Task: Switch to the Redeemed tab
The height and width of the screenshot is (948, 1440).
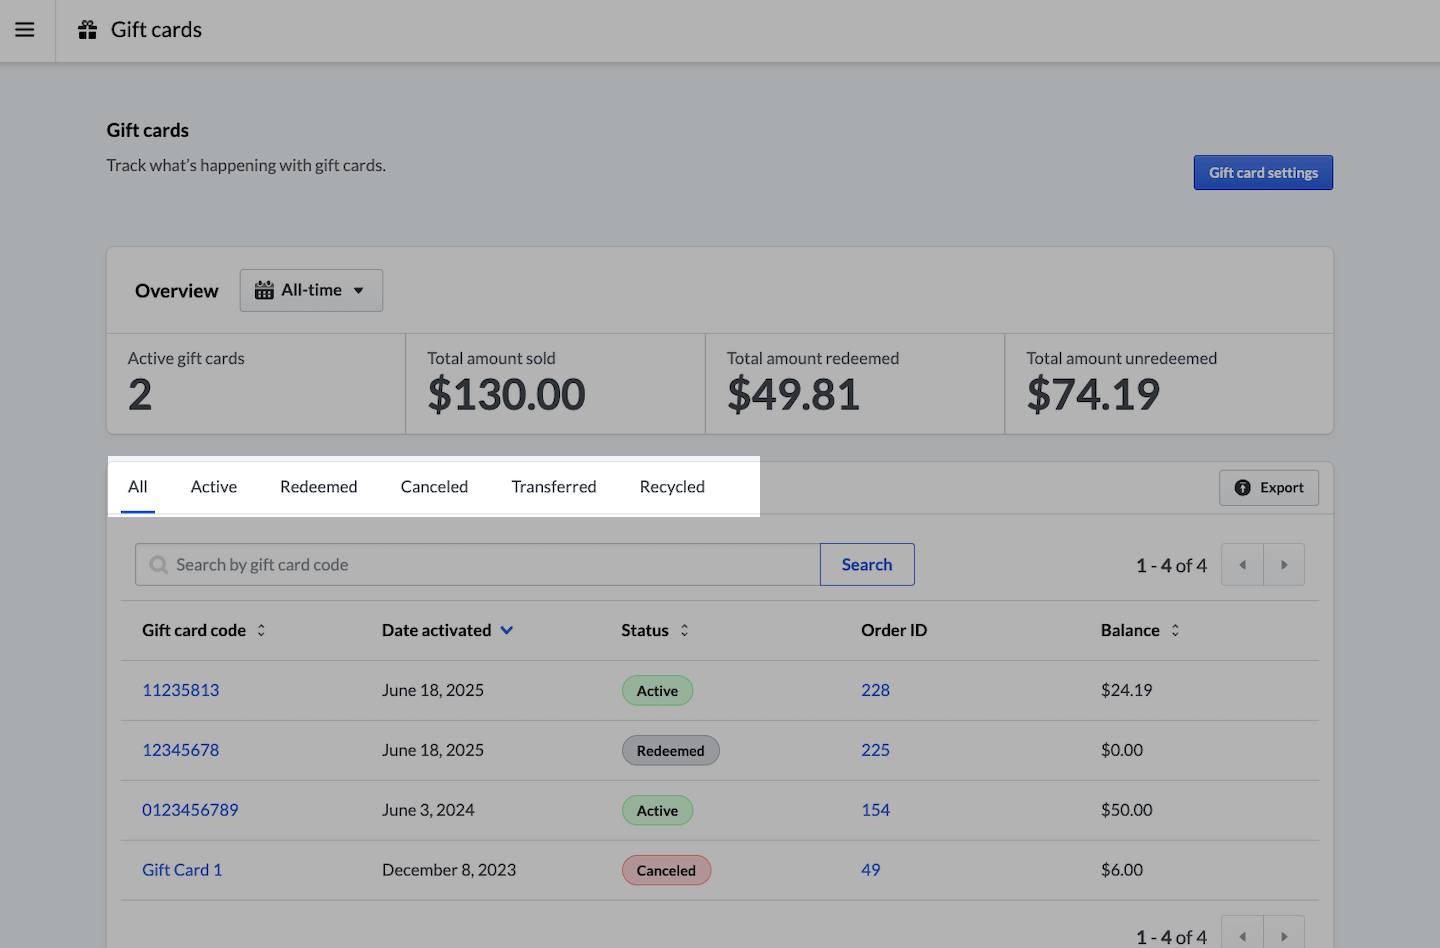Action: pyautogui.click(x=318, y=487)
